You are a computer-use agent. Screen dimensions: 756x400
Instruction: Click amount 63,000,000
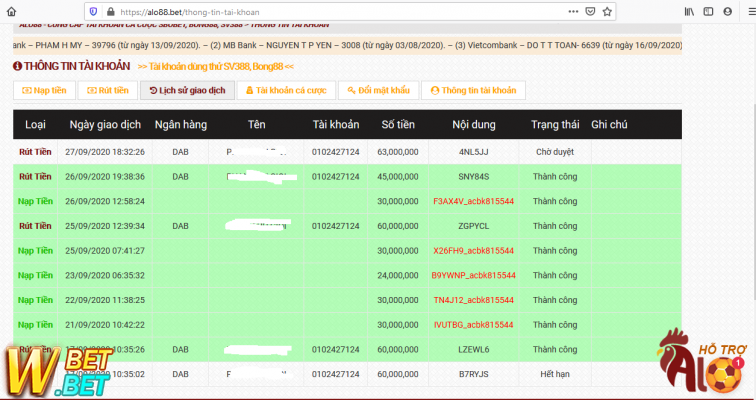coord(398,152)
